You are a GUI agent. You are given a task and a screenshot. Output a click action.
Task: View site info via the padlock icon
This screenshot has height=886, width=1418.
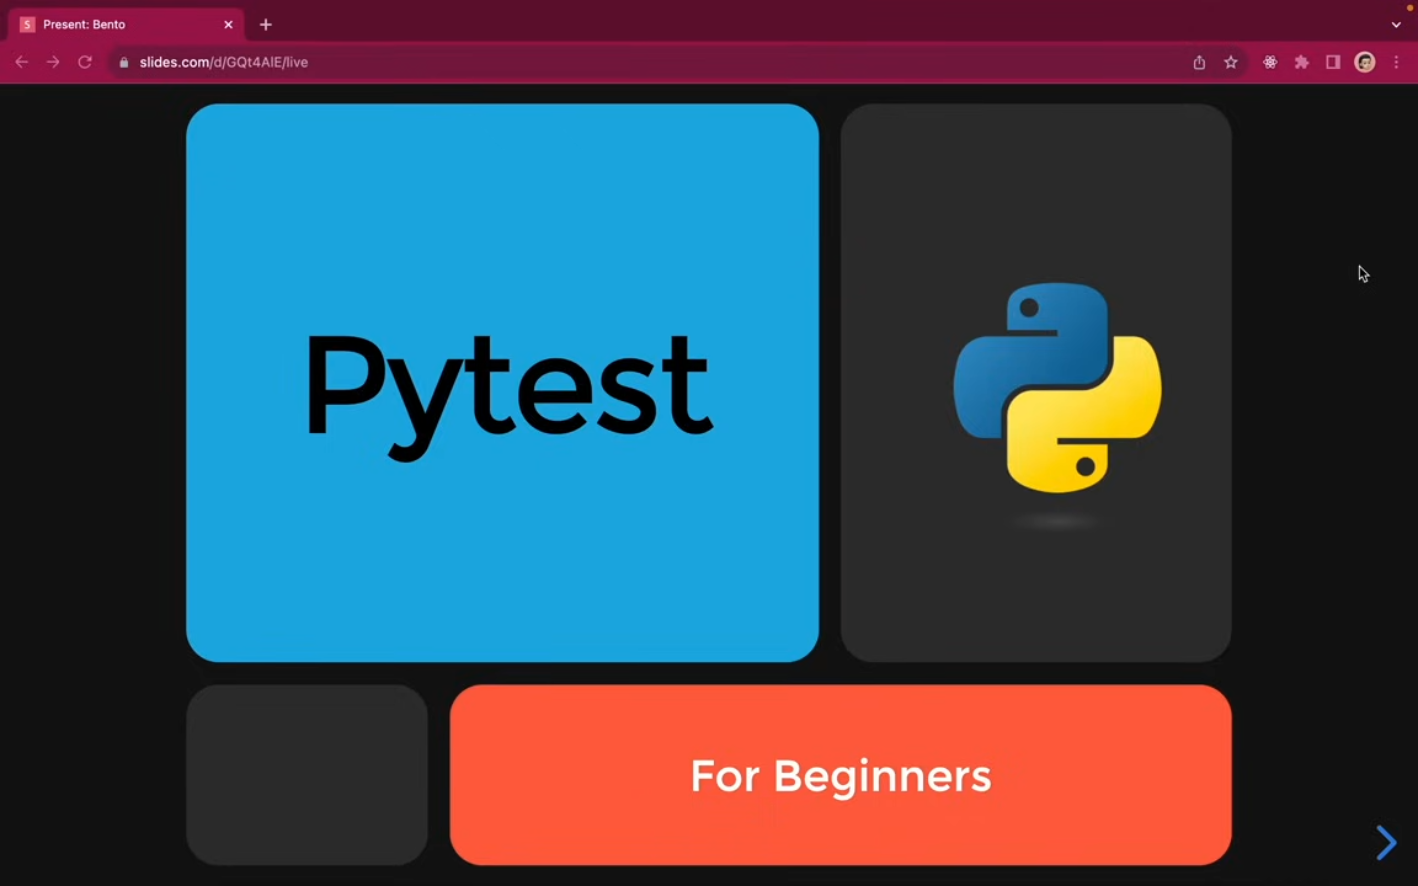[x=124, y=62]
